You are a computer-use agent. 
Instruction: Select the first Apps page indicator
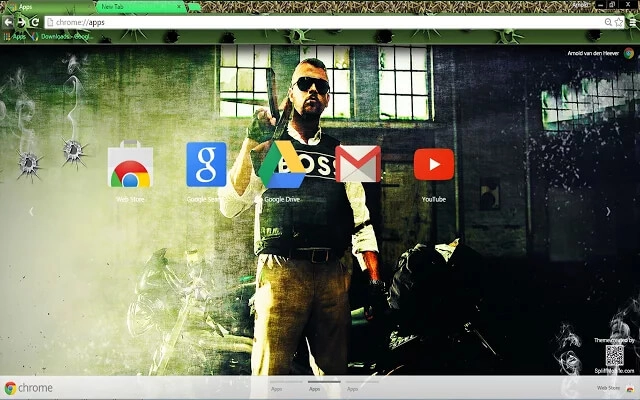point(286,386)
